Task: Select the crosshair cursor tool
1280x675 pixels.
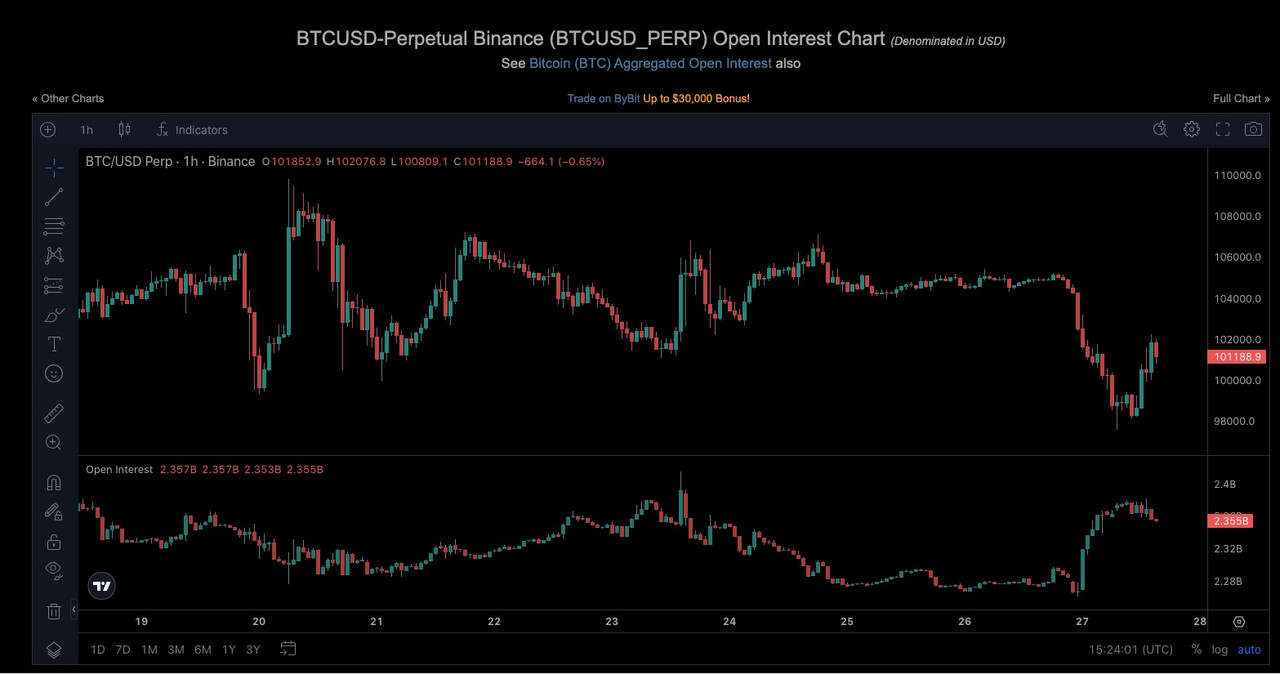Action: [x=54, y=167]
